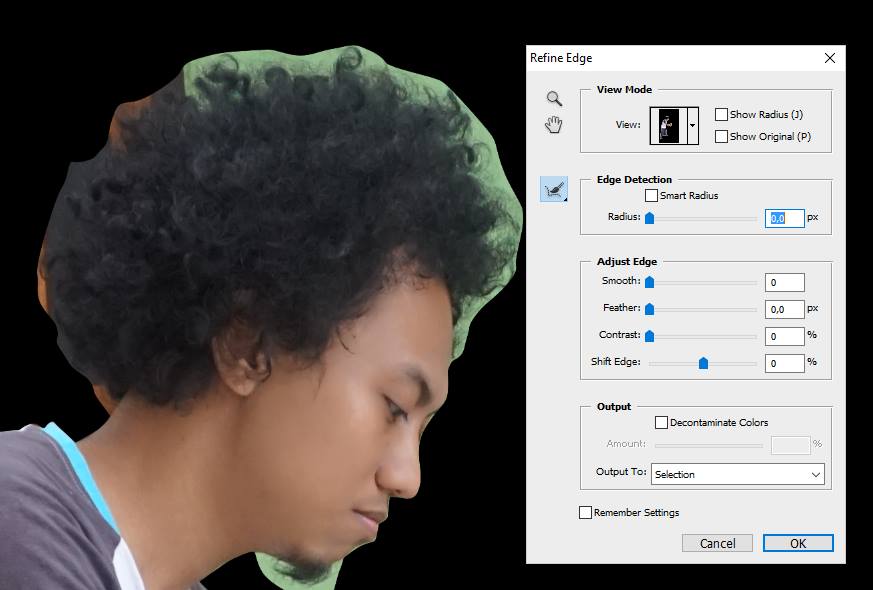Select the Refine Radius brush tool

click(x=552, y=189)
